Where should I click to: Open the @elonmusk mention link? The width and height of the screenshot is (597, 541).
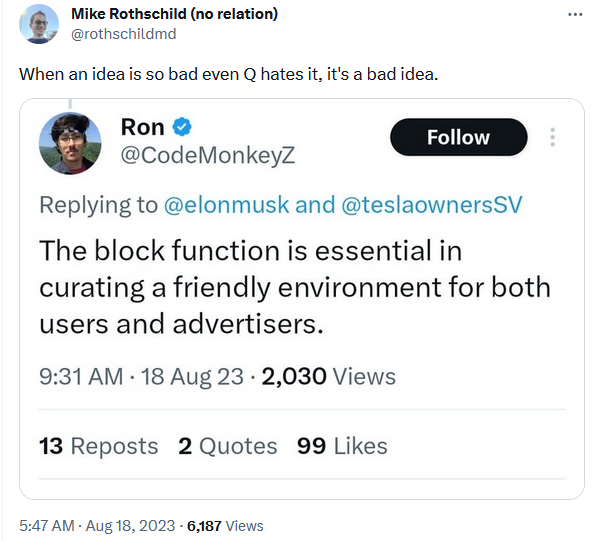pyautogui.click(x=226, y=205)
